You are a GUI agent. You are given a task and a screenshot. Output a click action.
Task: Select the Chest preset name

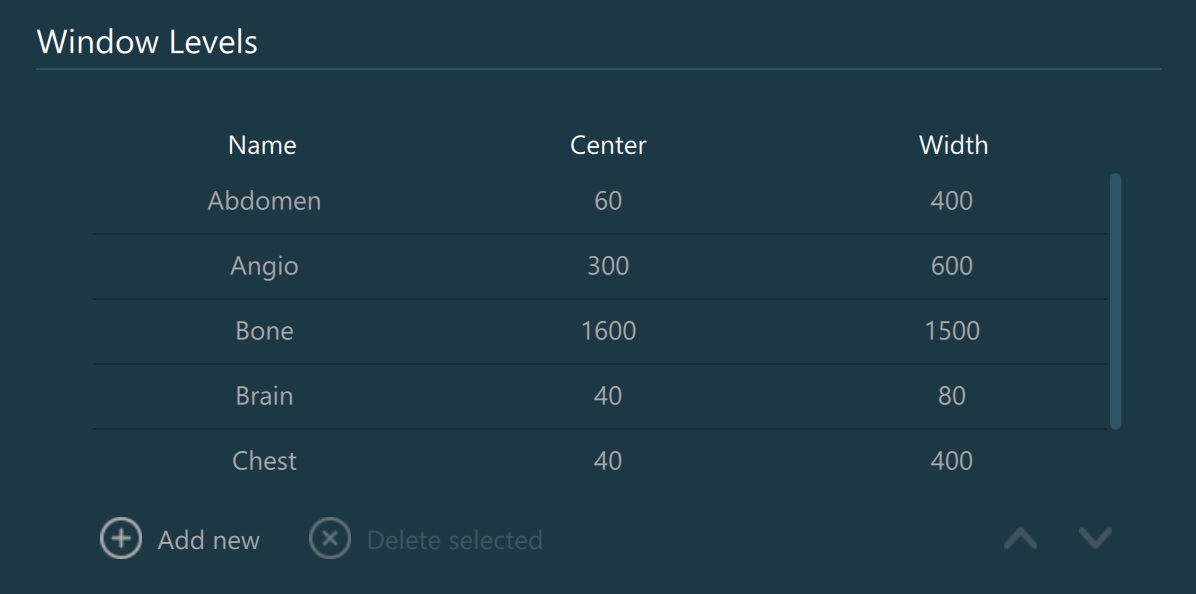coord(264,461)
